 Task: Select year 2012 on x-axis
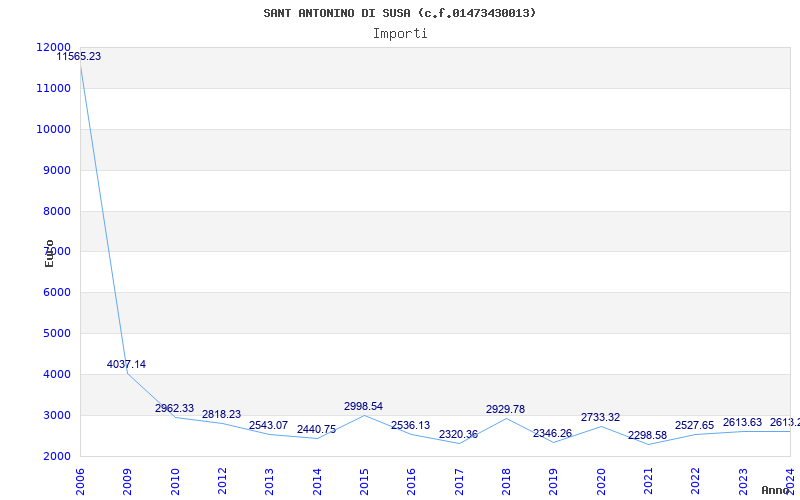[222, 482]
